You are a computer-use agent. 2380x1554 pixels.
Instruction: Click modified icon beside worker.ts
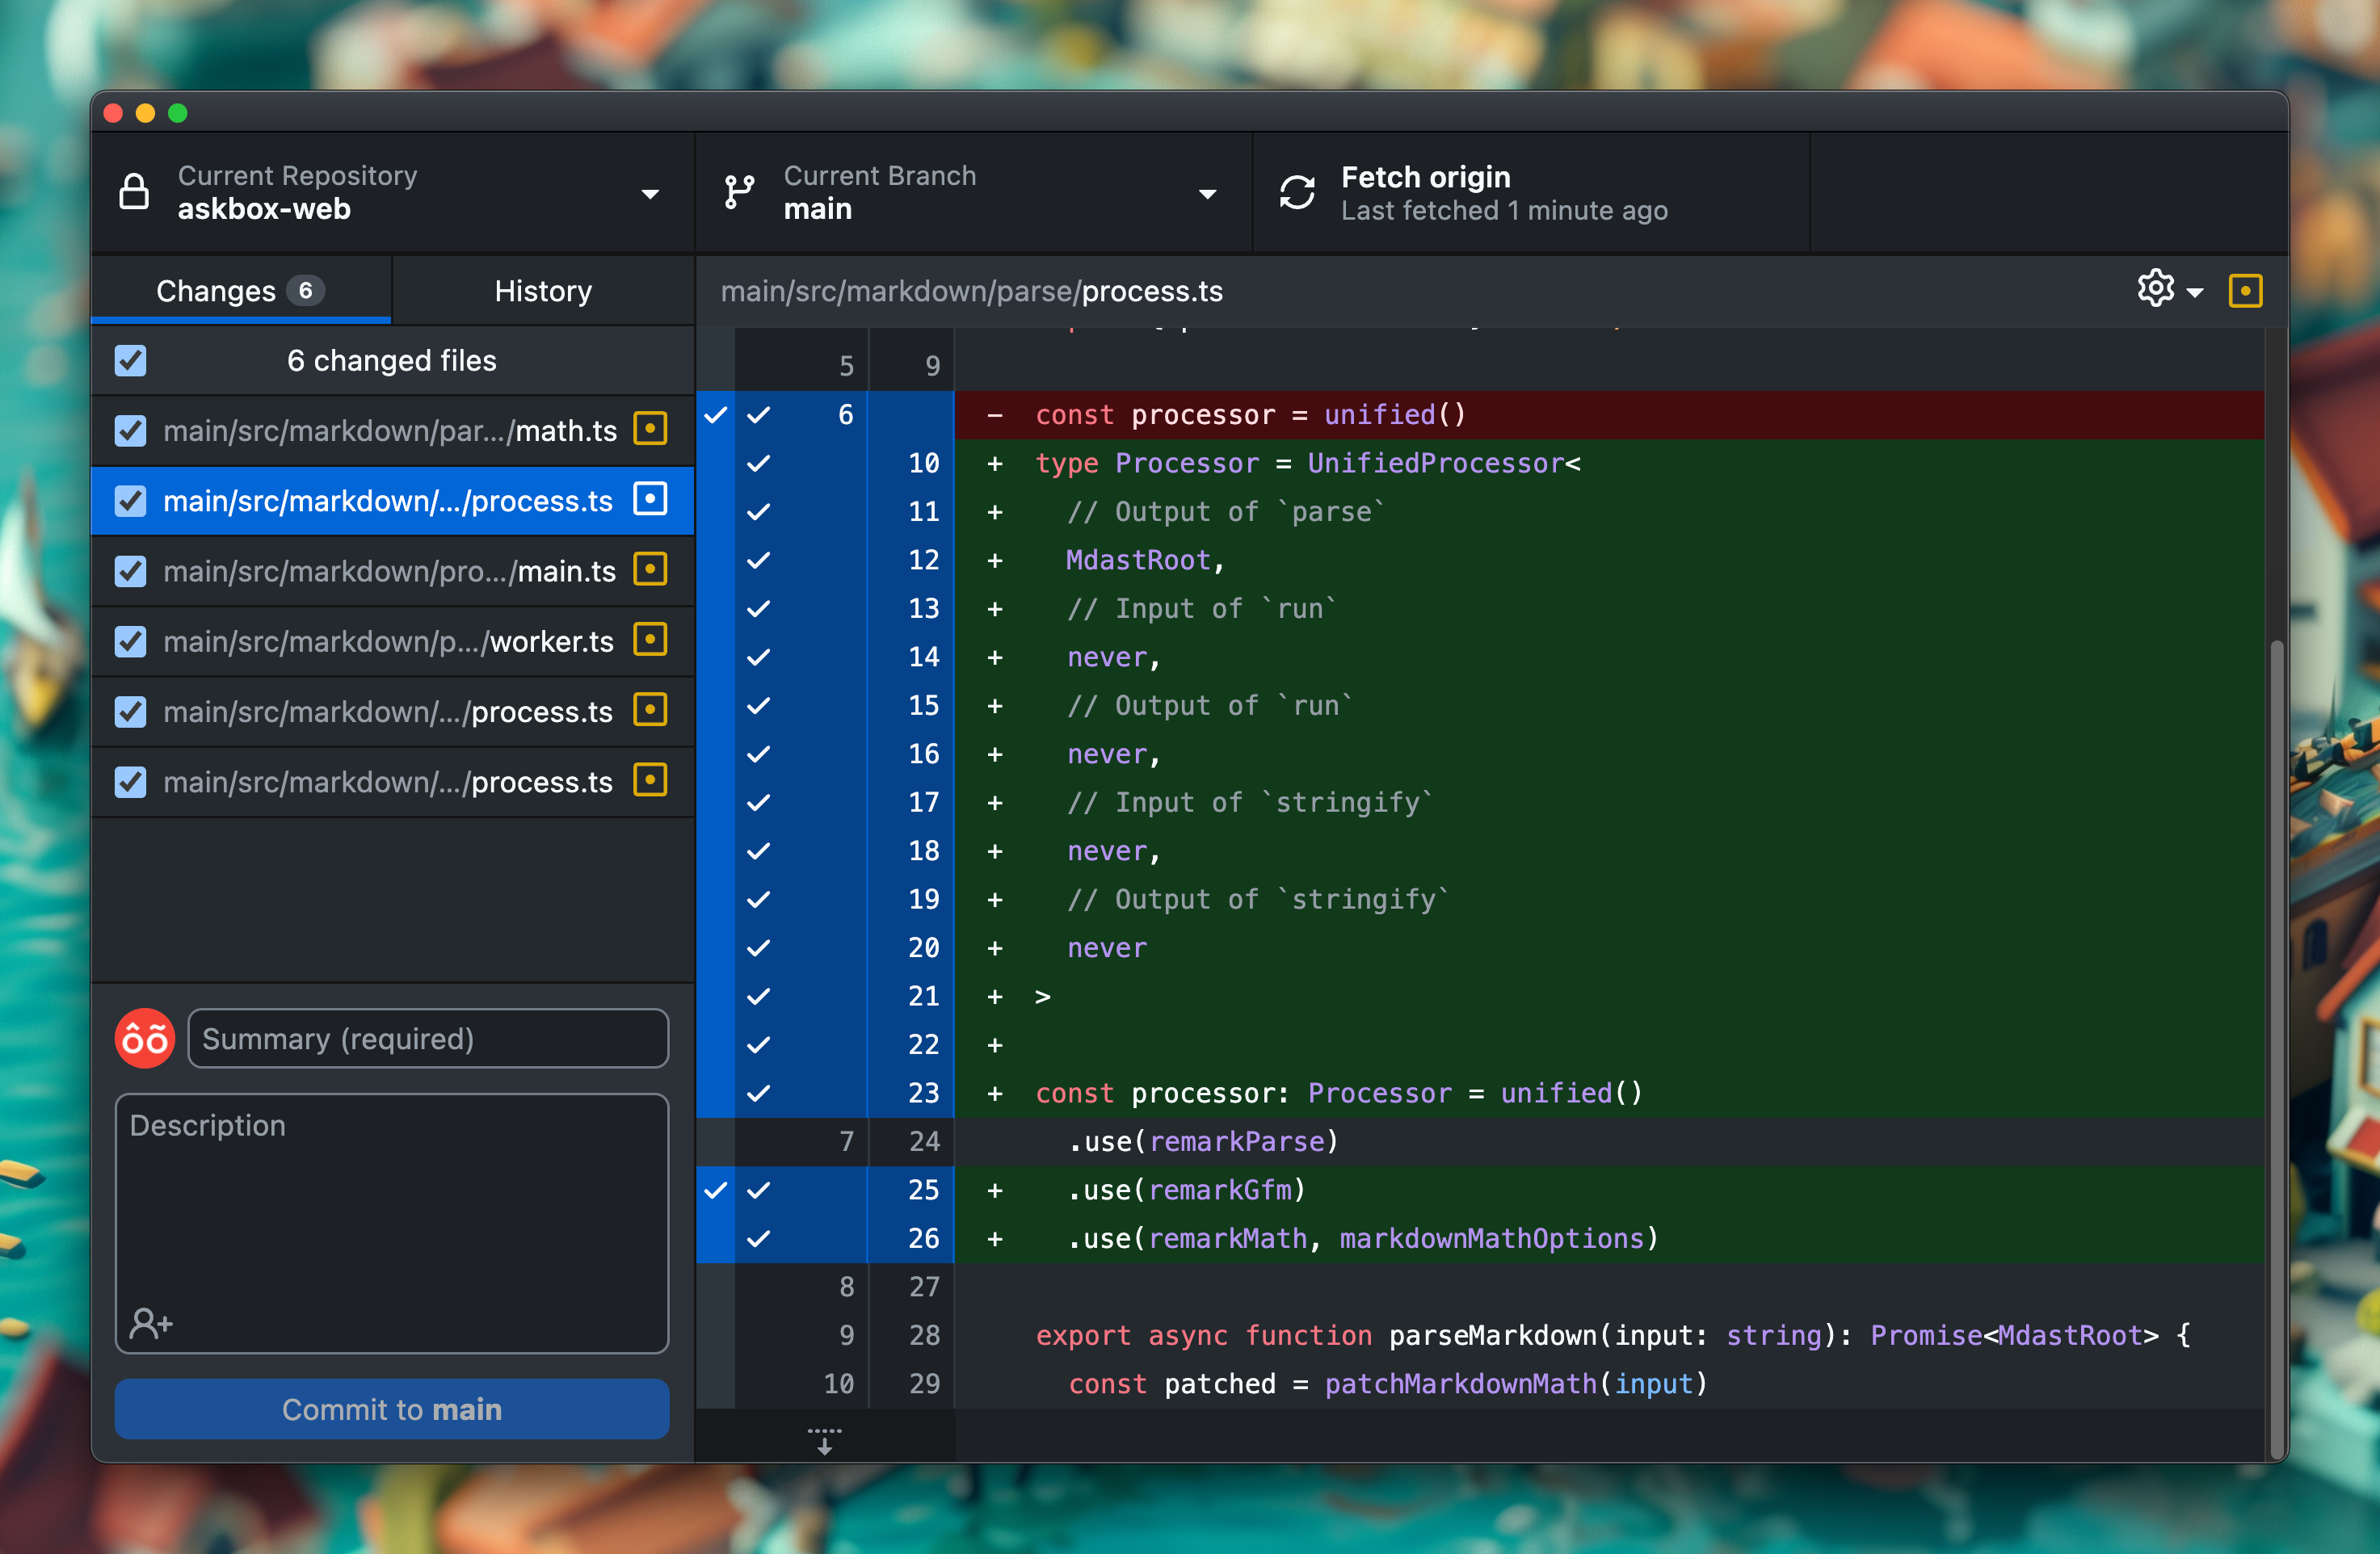(x=650, y=640)
